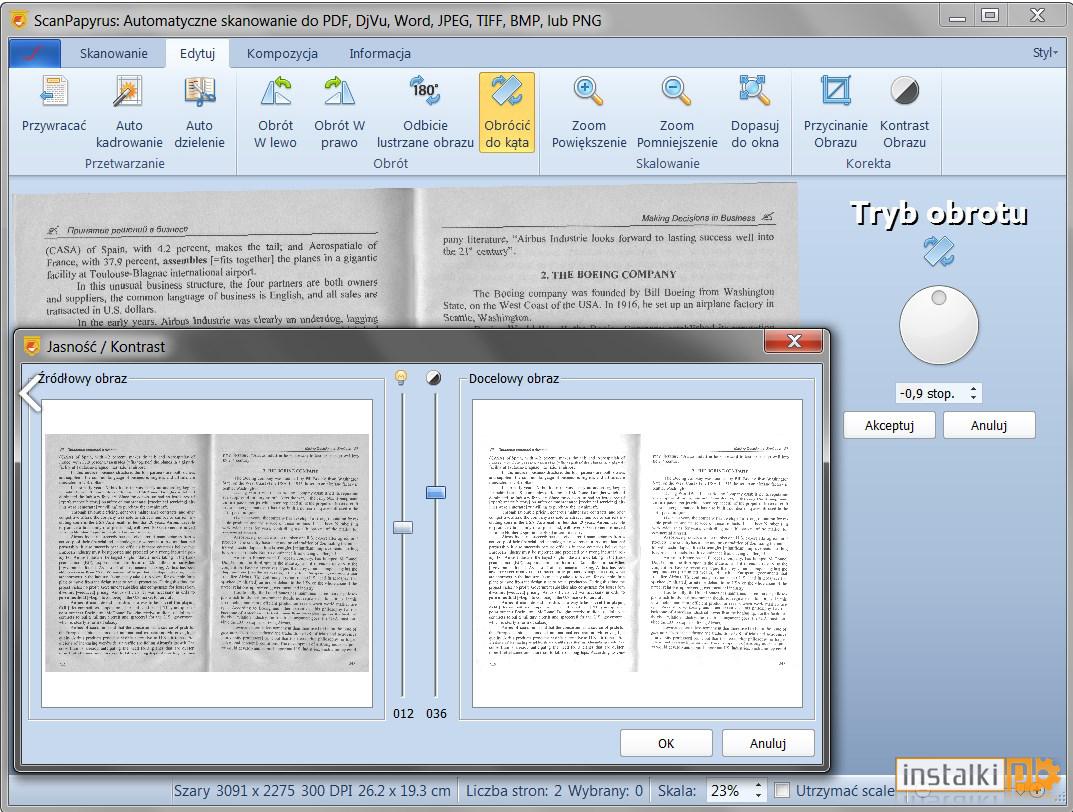Open the Styl dropdown menu
This screenshot has width=1073, height=812.
coord(1045,53)
